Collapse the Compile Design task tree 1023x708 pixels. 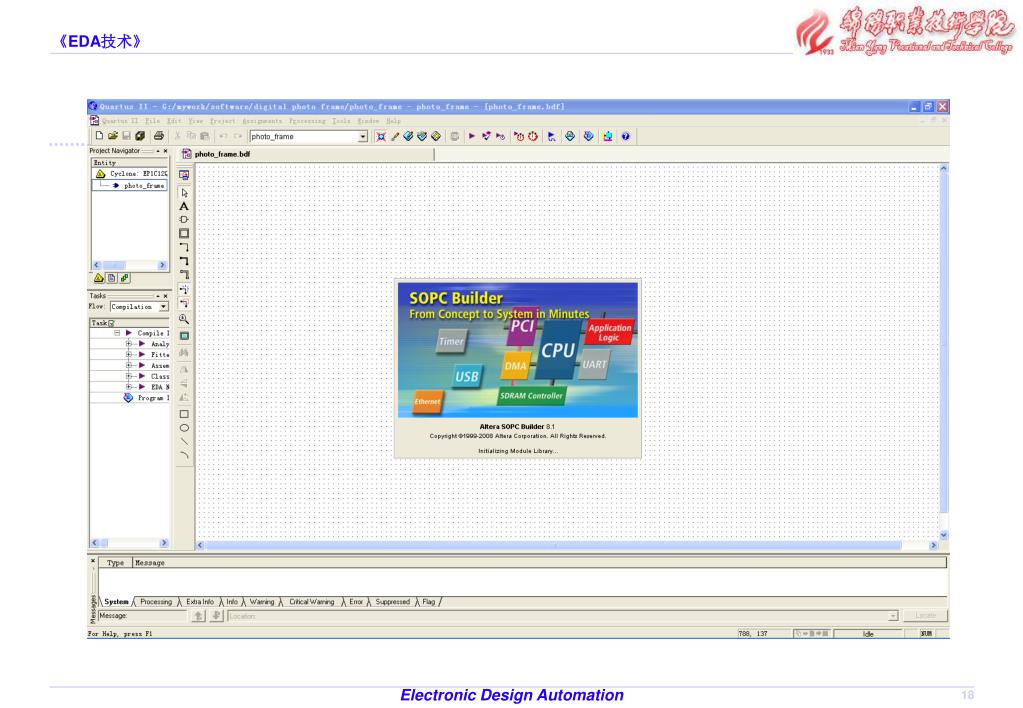coord(117,333)
